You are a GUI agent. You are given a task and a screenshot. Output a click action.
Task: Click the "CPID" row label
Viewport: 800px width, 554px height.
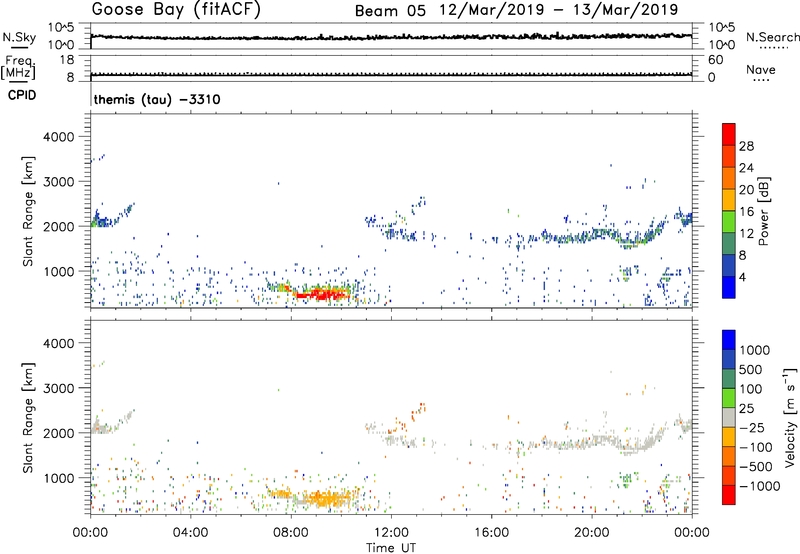(x=22, y=95)
